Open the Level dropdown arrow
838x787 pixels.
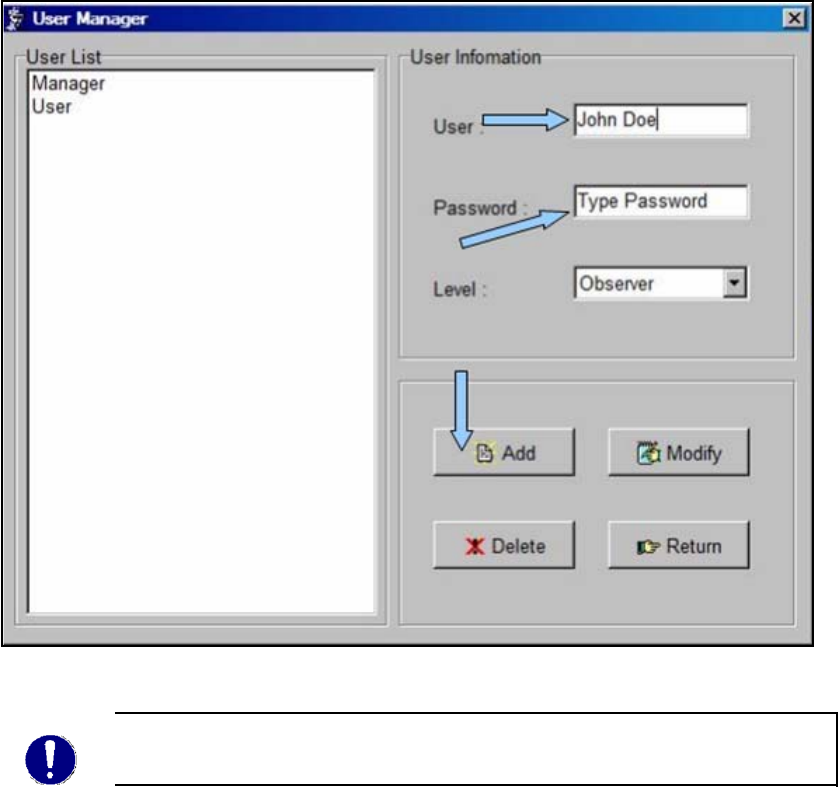735,283
